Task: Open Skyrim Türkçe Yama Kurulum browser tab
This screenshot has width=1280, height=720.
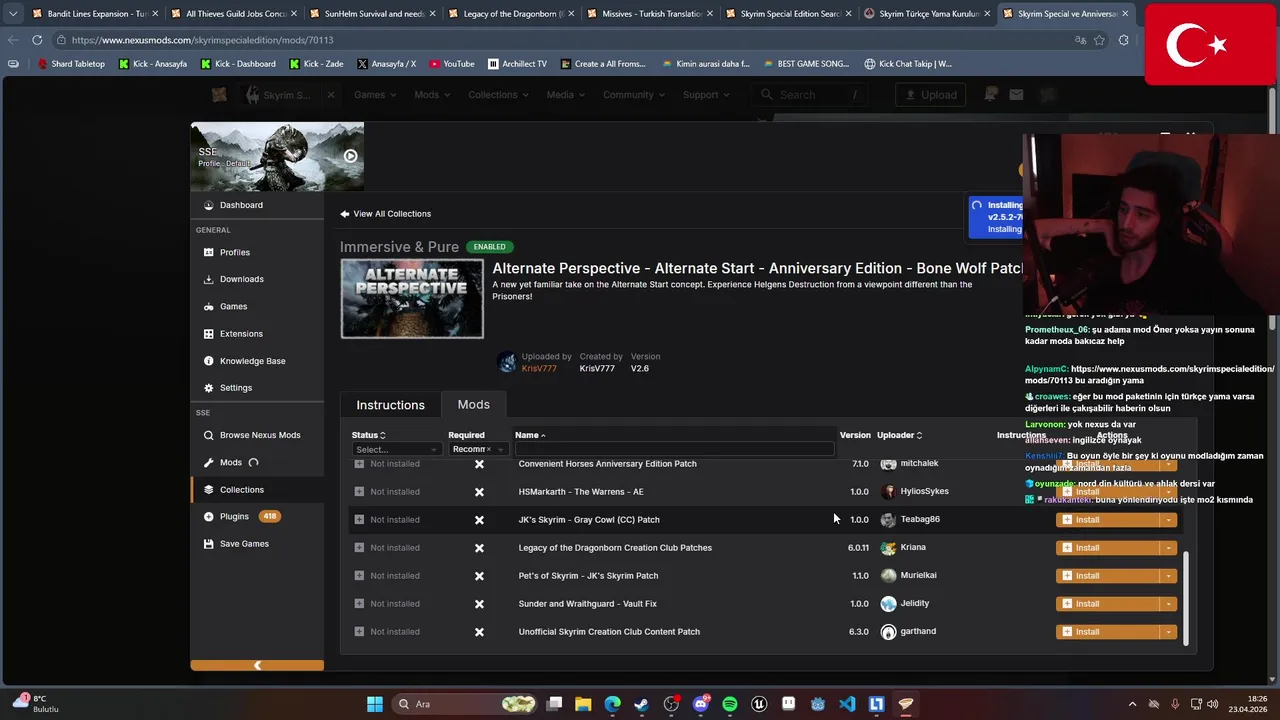Action: (x=928, y=14)
